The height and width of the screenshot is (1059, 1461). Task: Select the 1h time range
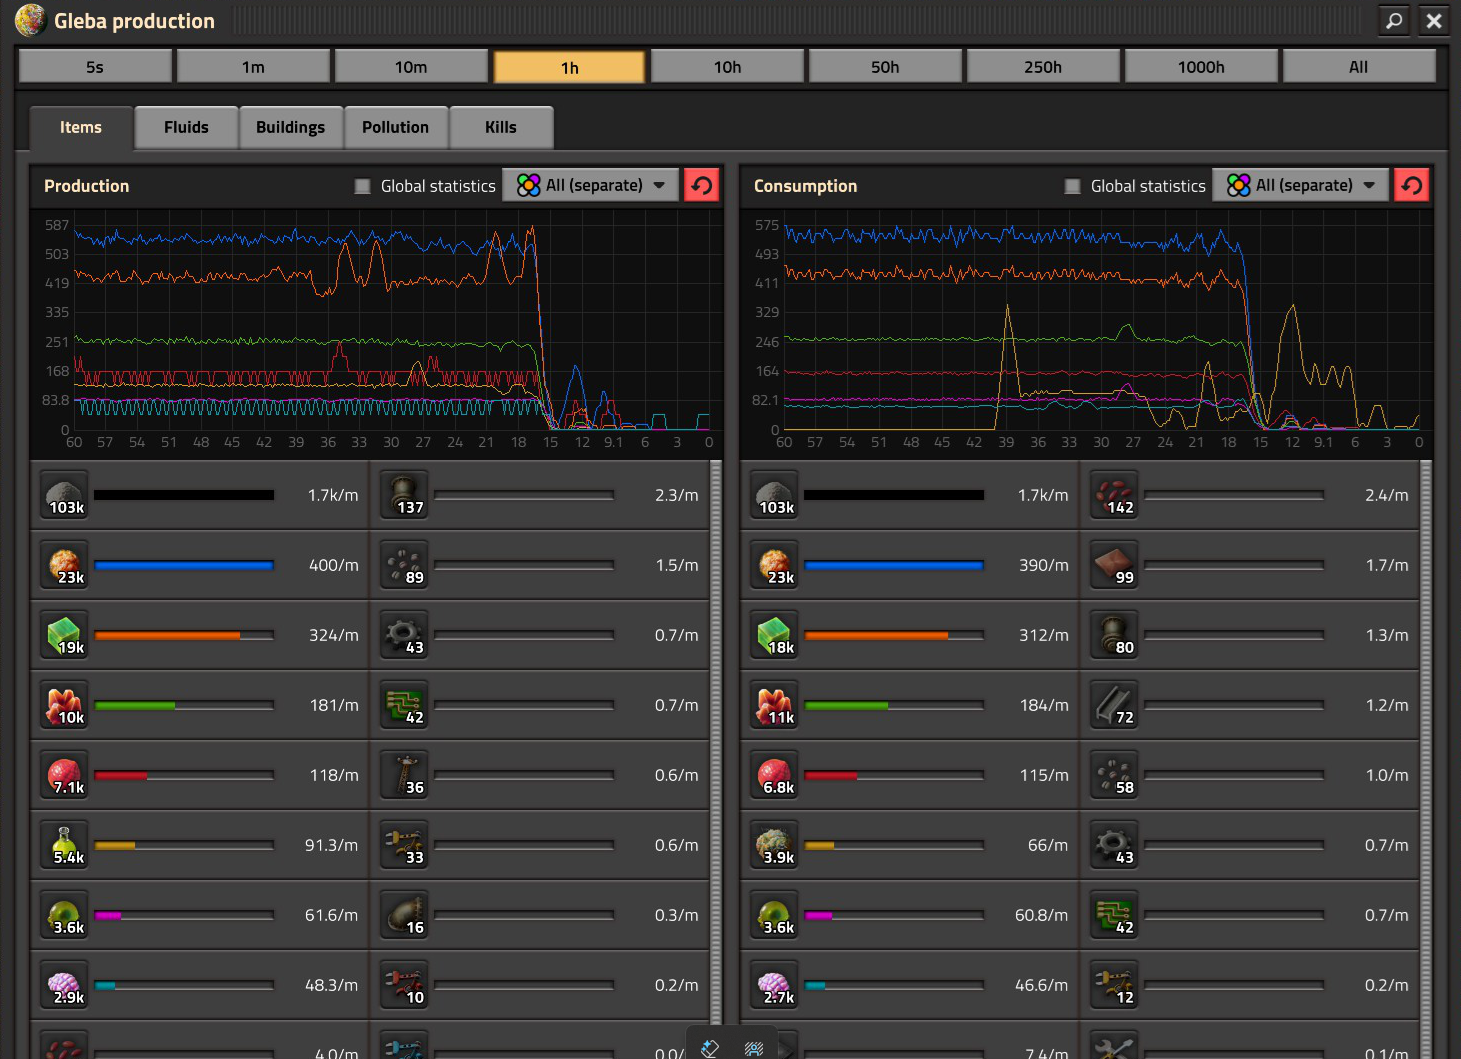pyautogui.click(x=569, y=67)
